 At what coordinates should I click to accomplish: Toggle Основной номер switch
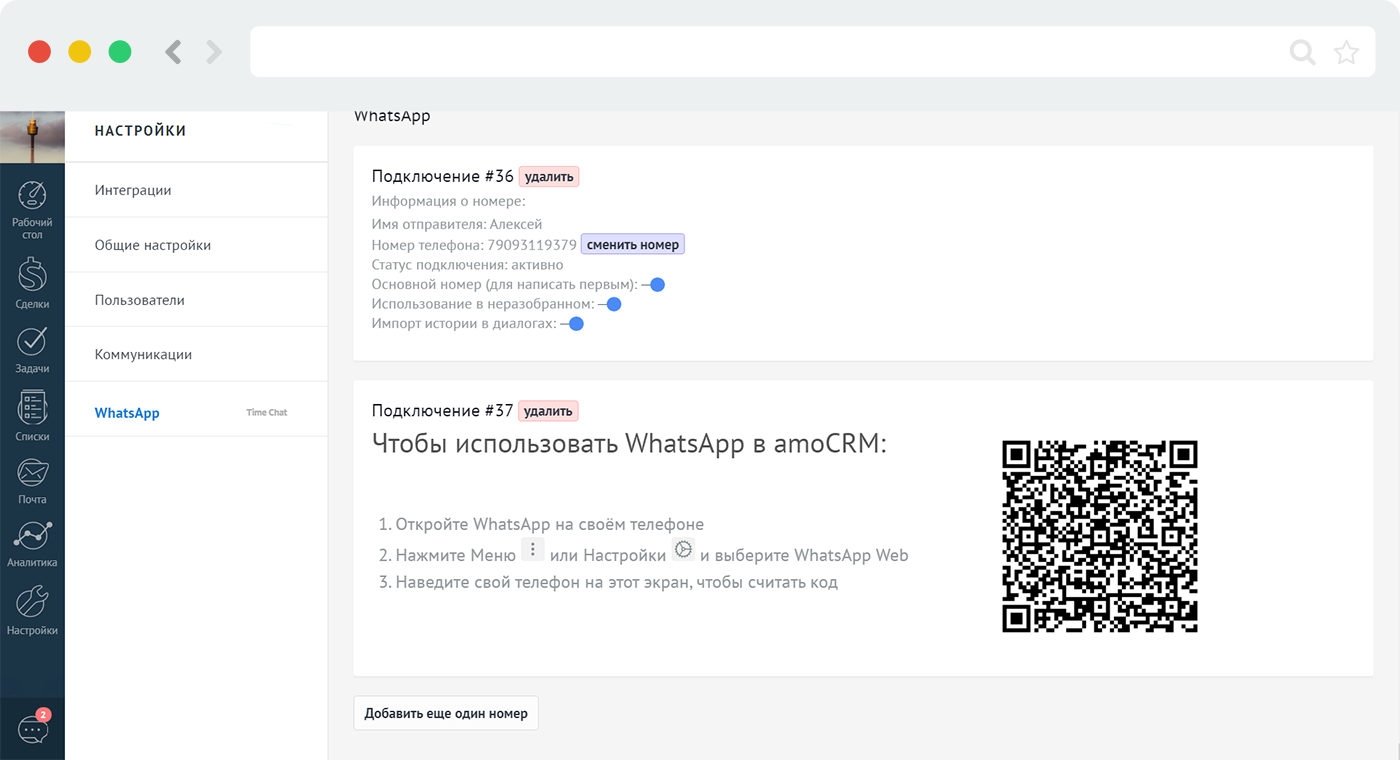(x=654, y=285)
